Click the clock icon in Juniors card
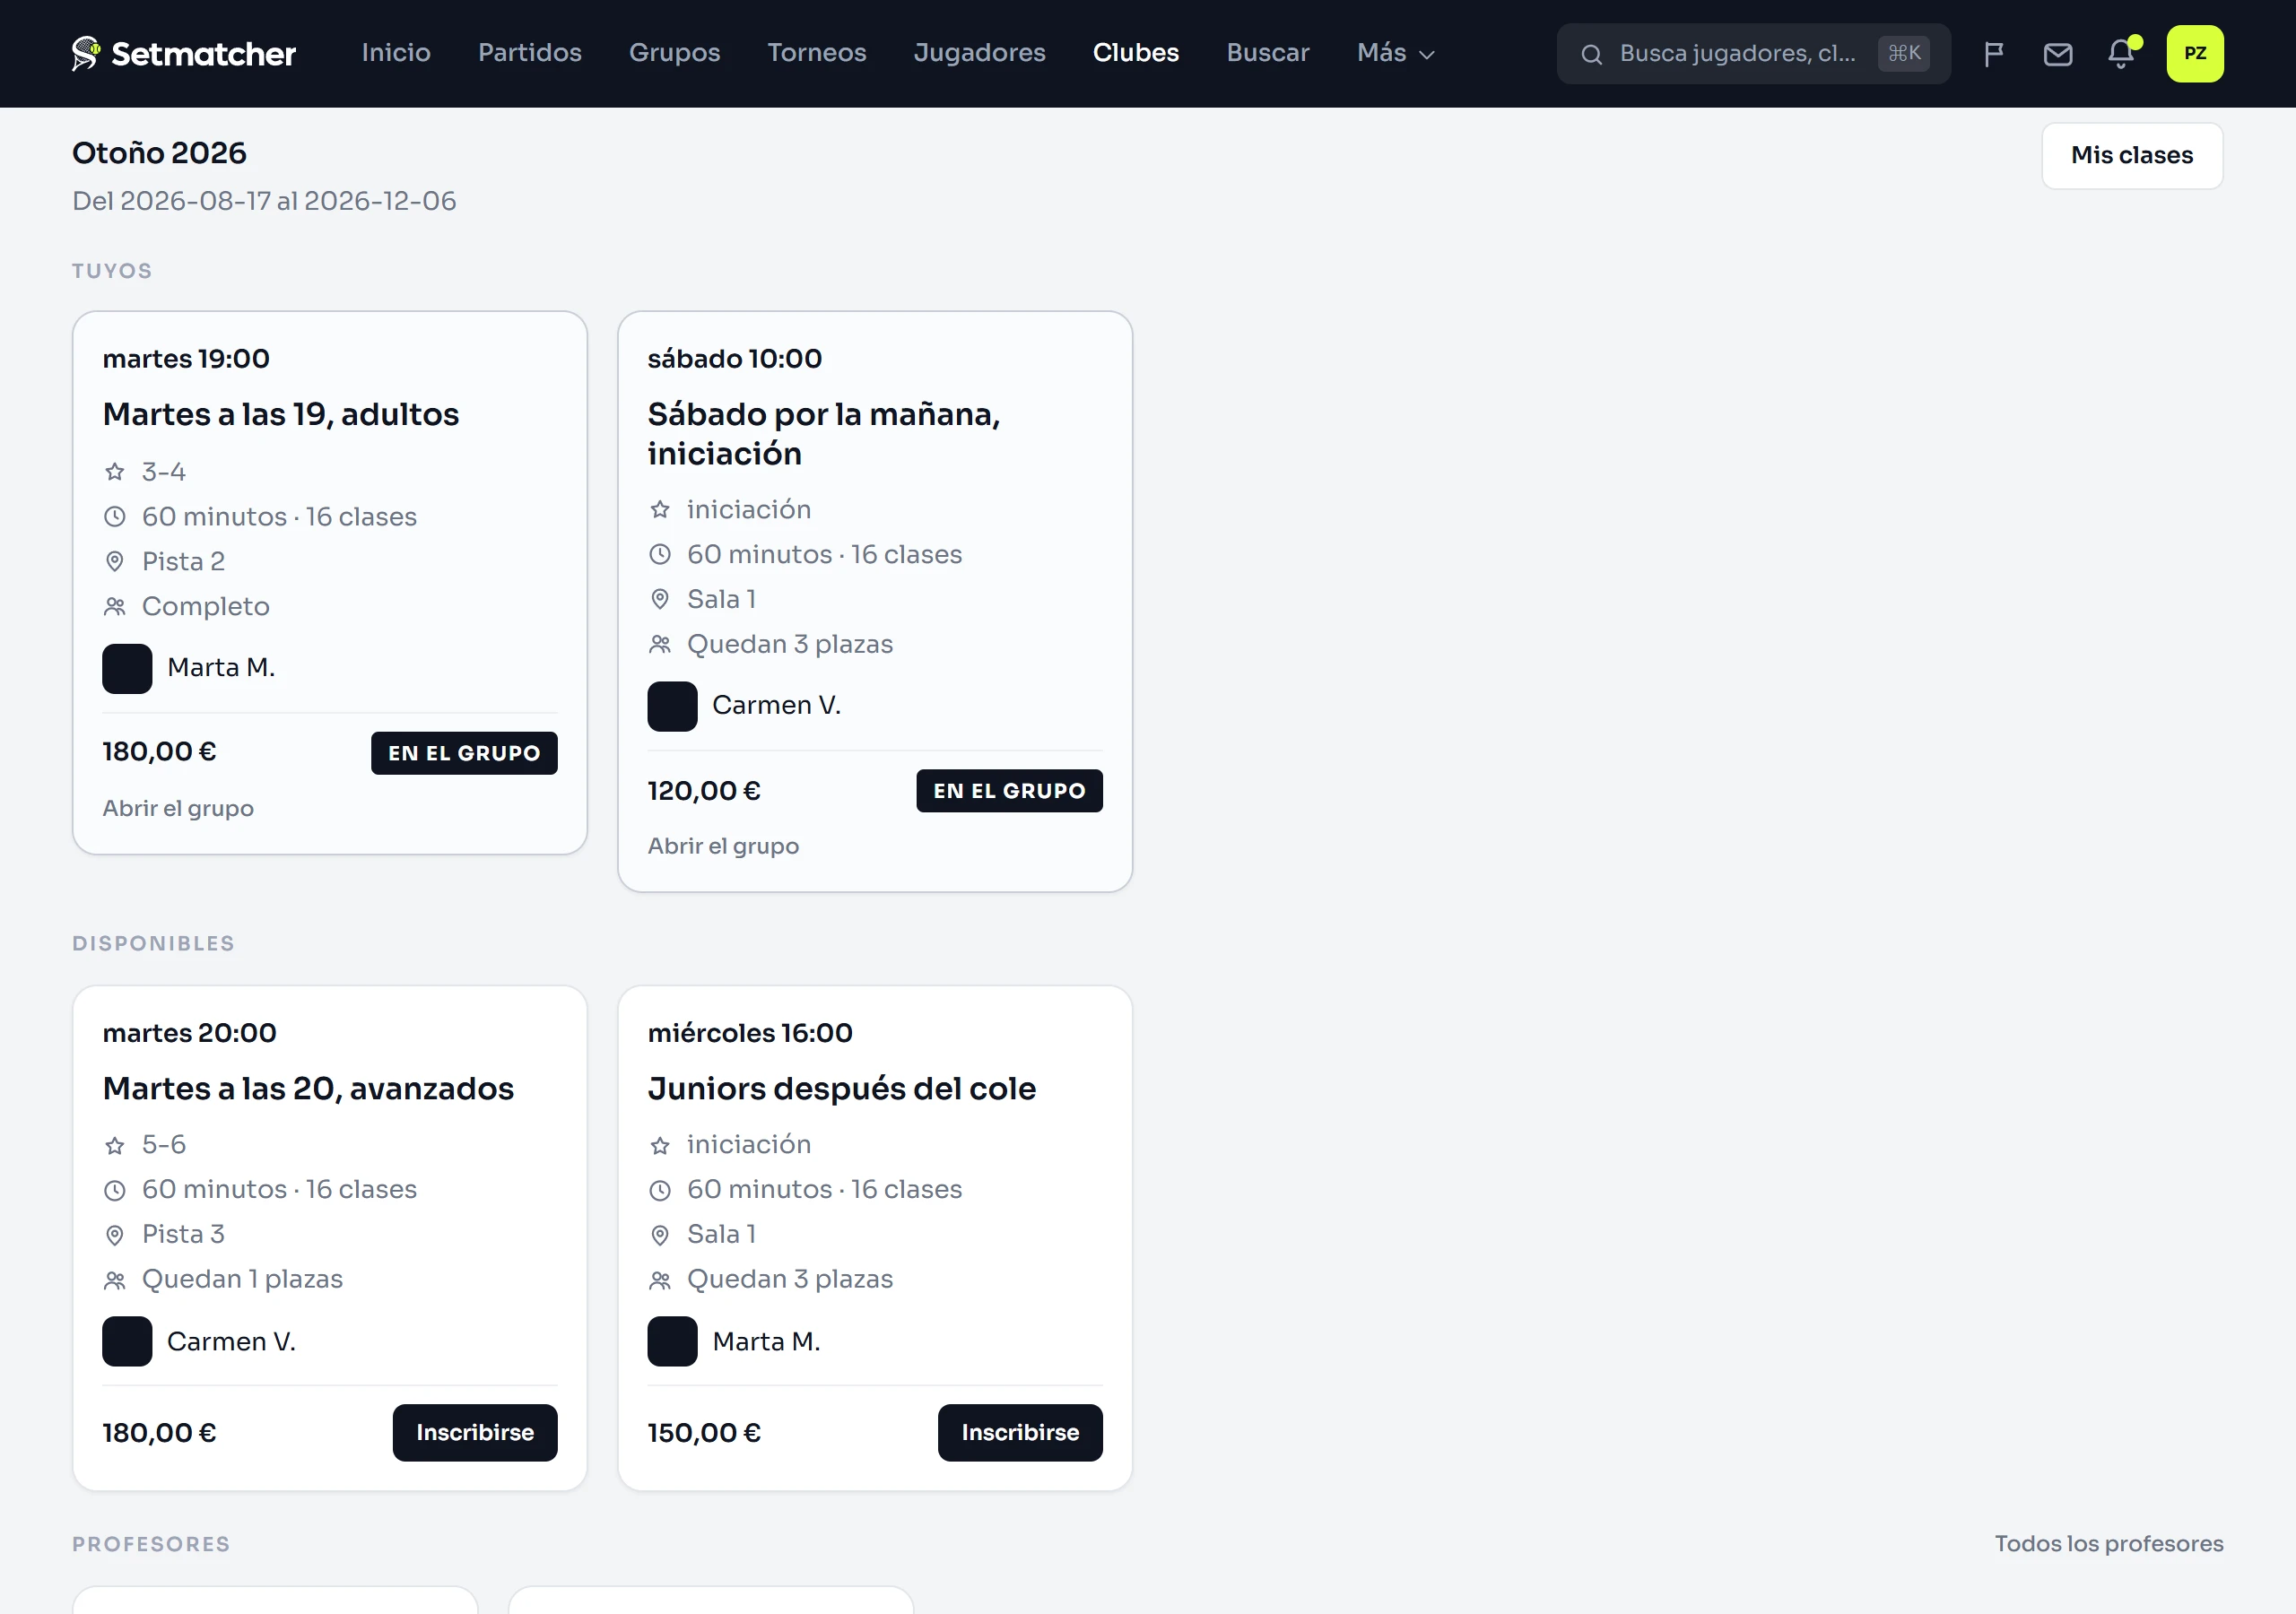Image resolution: width=2296 pixels, height=1614 pixels. click(x=660, y=1190)
